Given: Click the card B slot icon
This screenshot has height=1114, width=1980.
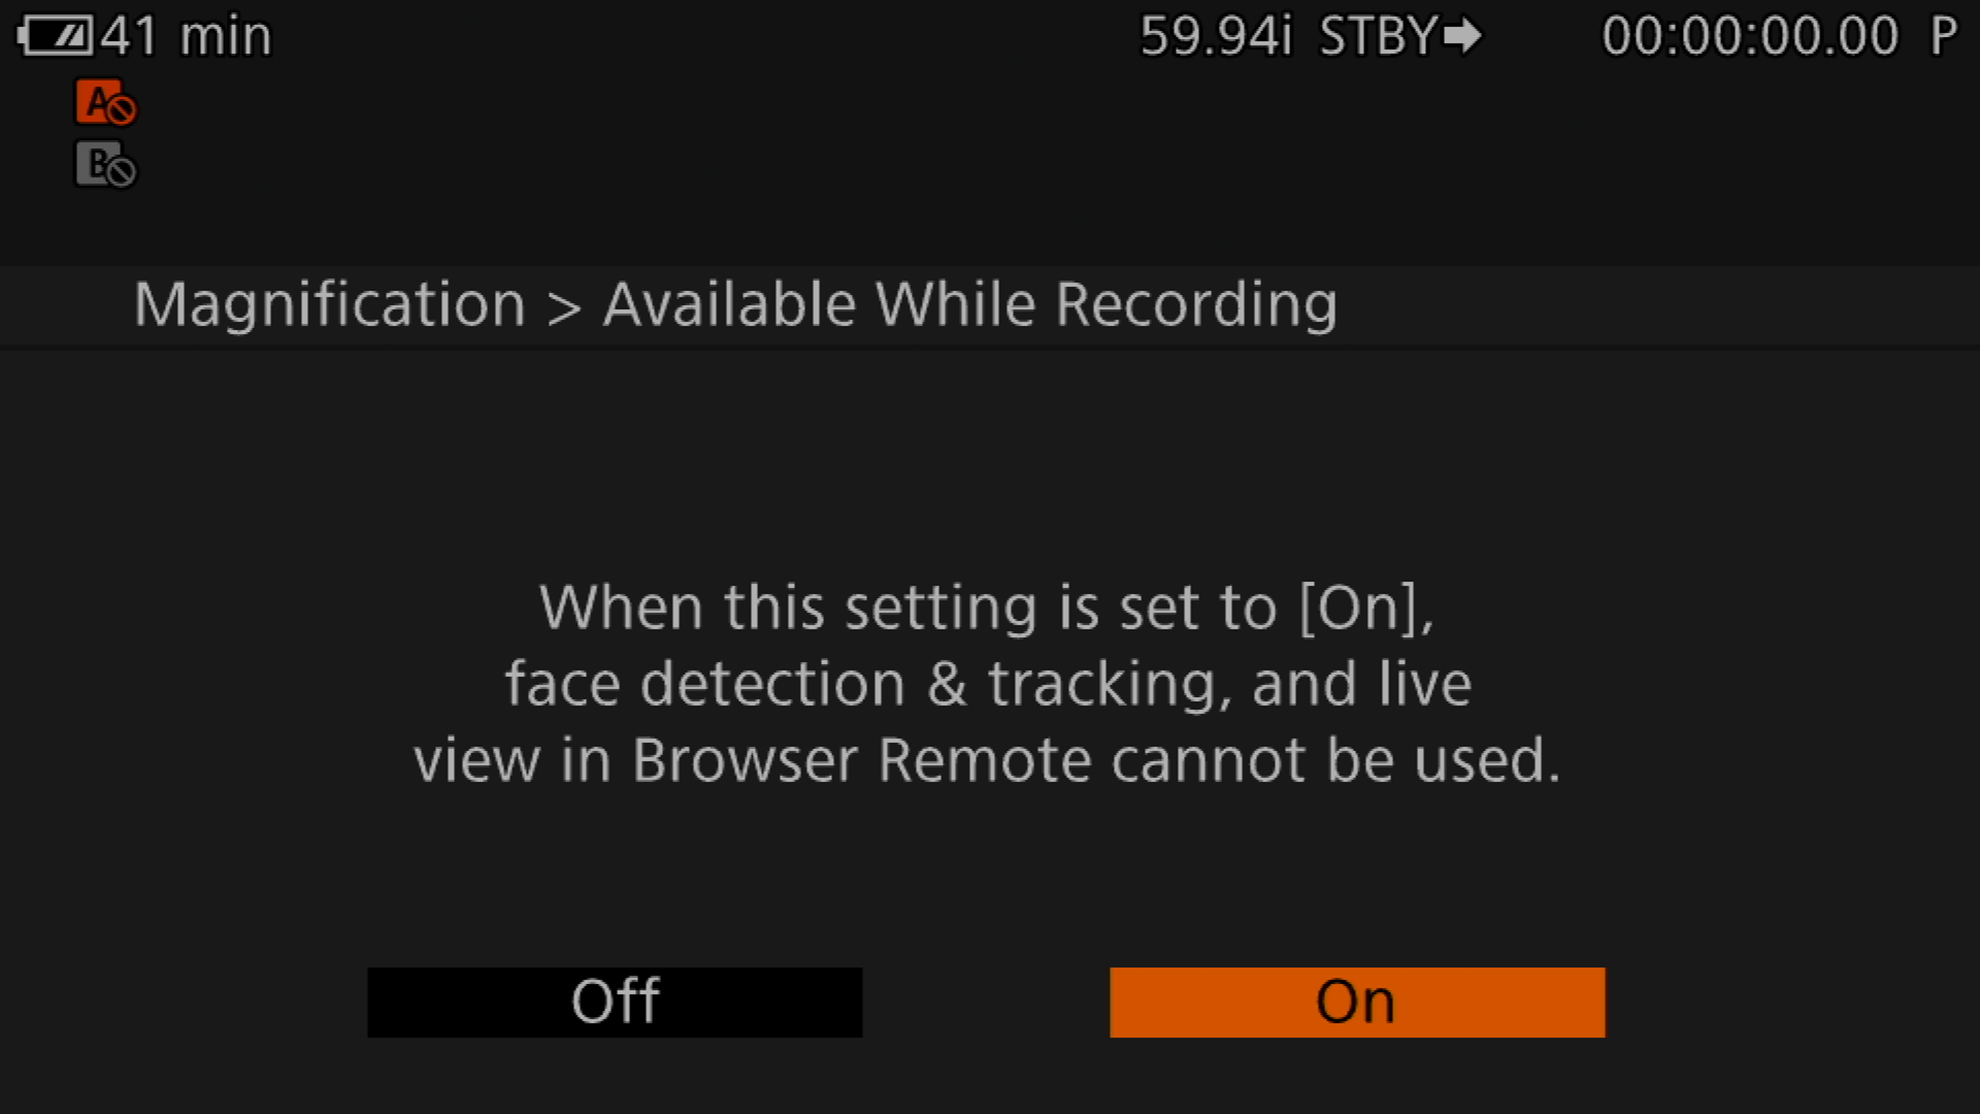Looking at the screenshot, I should tap(105, 165).
